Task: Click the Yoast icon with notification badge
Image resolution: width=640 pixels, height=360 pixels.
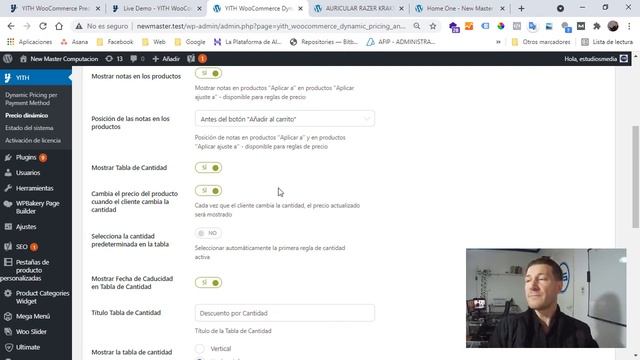Action: [x=197, y=59]
